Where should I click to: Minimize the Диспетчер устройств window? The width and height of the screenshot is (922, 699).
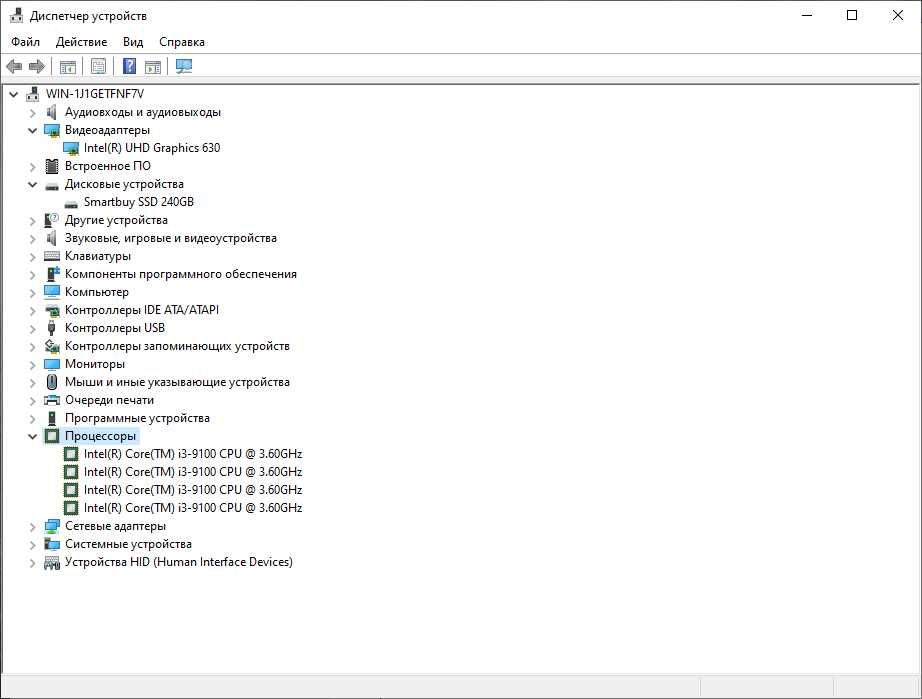point(807,15)
